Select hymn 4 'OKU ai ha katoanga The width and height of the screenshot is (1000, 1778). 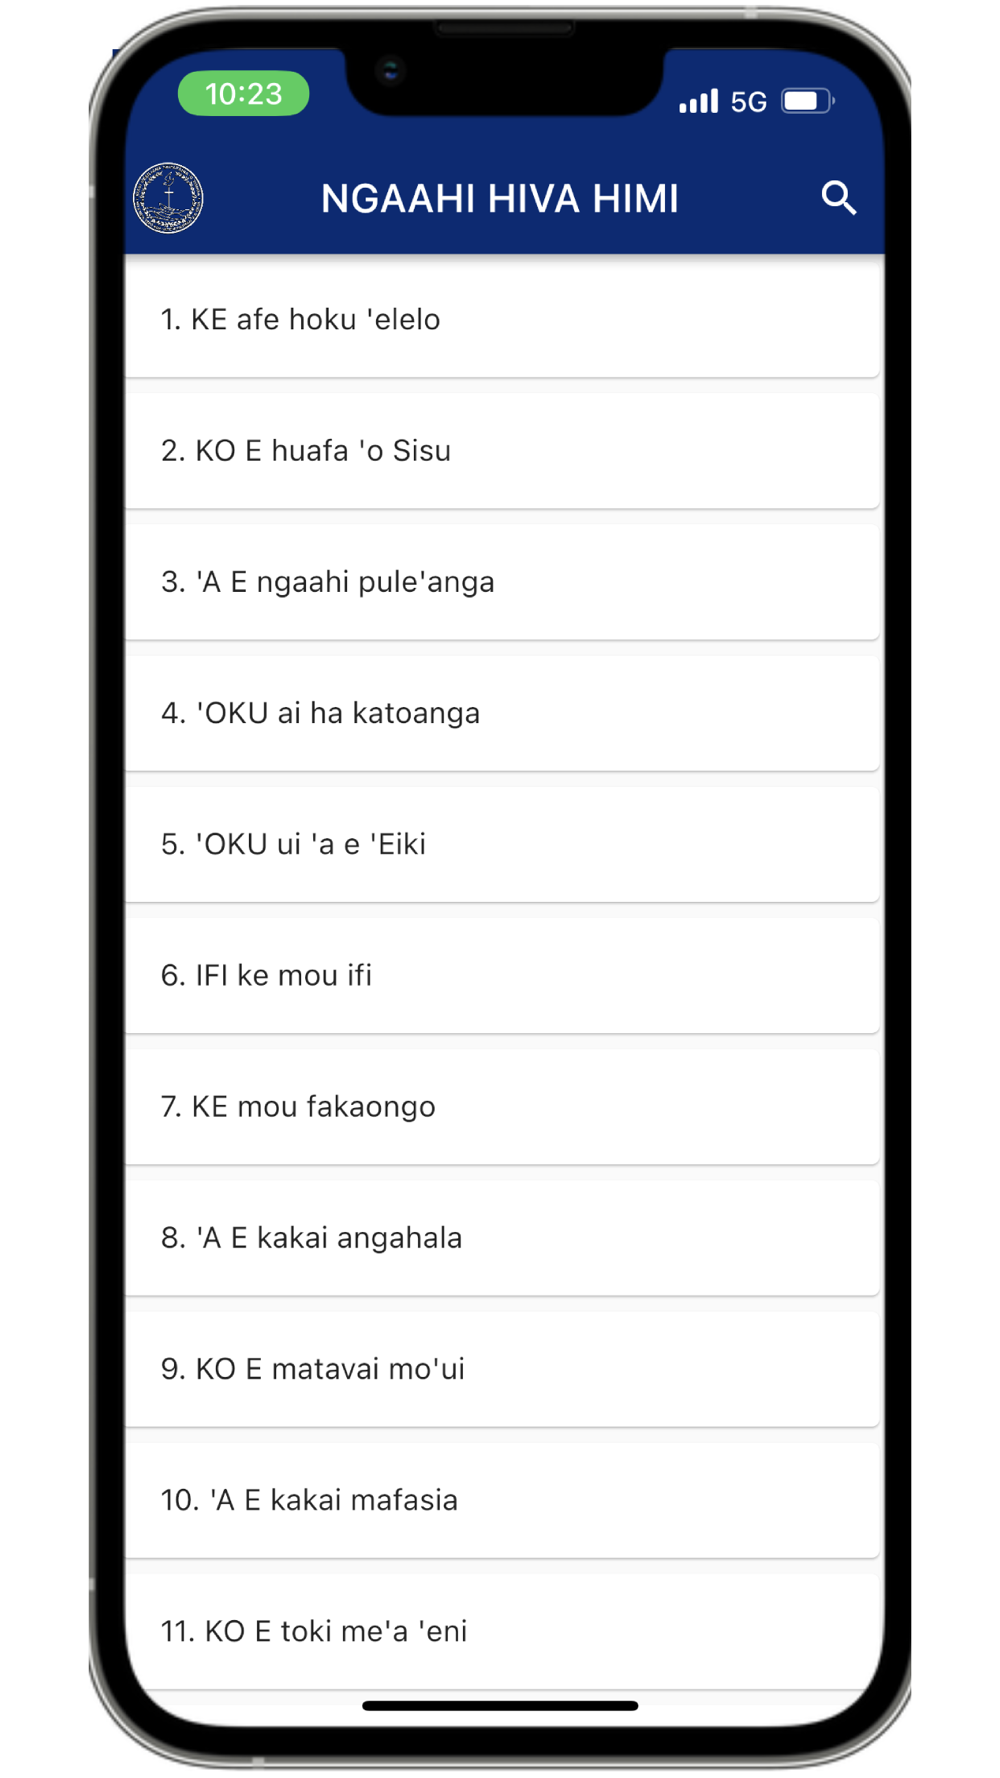point(502,712)
